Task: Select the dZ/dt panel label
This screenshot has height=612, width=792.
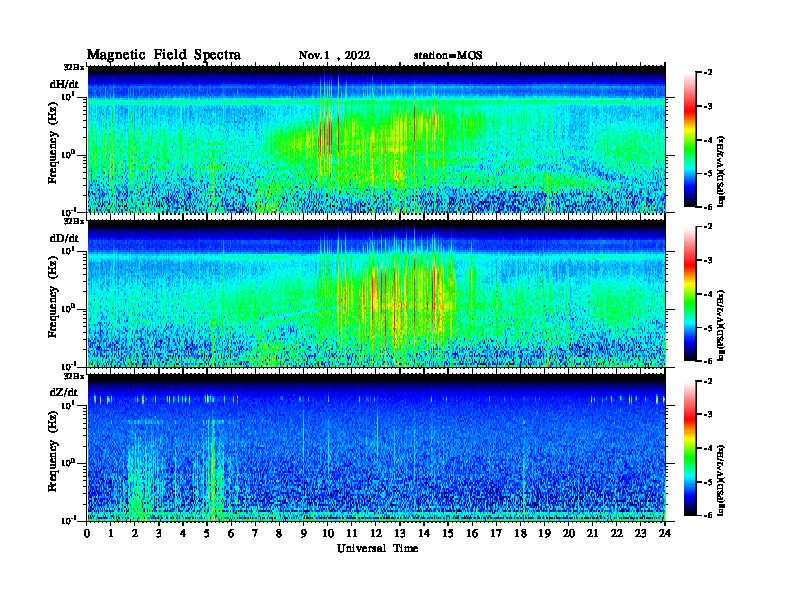Action: tap(64, 392)
